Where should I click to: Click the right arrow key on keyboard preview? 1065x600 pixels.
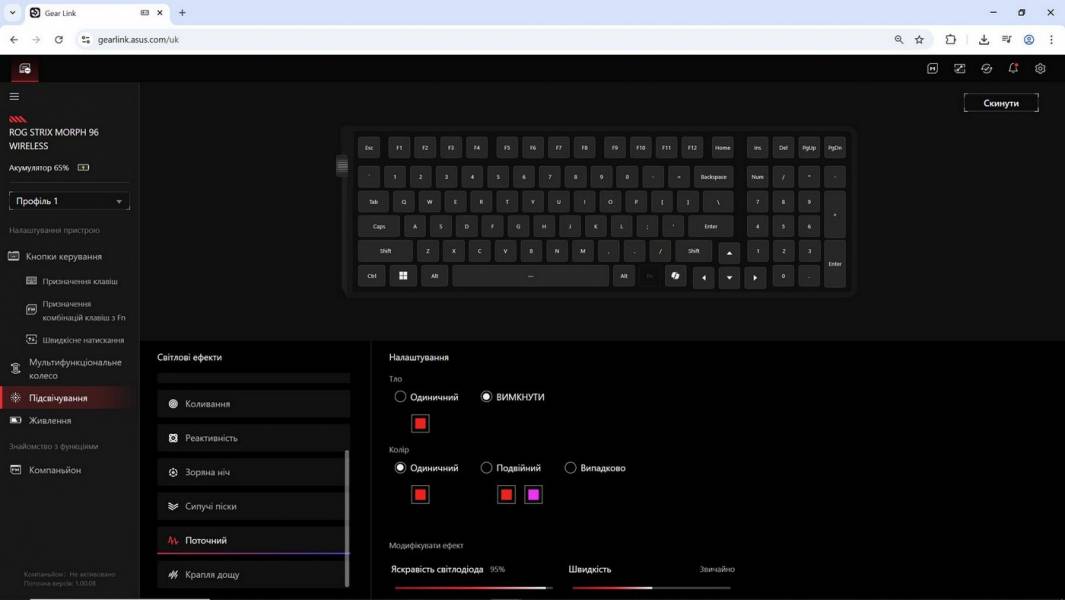pyautogui.click(x=755, y=277)
